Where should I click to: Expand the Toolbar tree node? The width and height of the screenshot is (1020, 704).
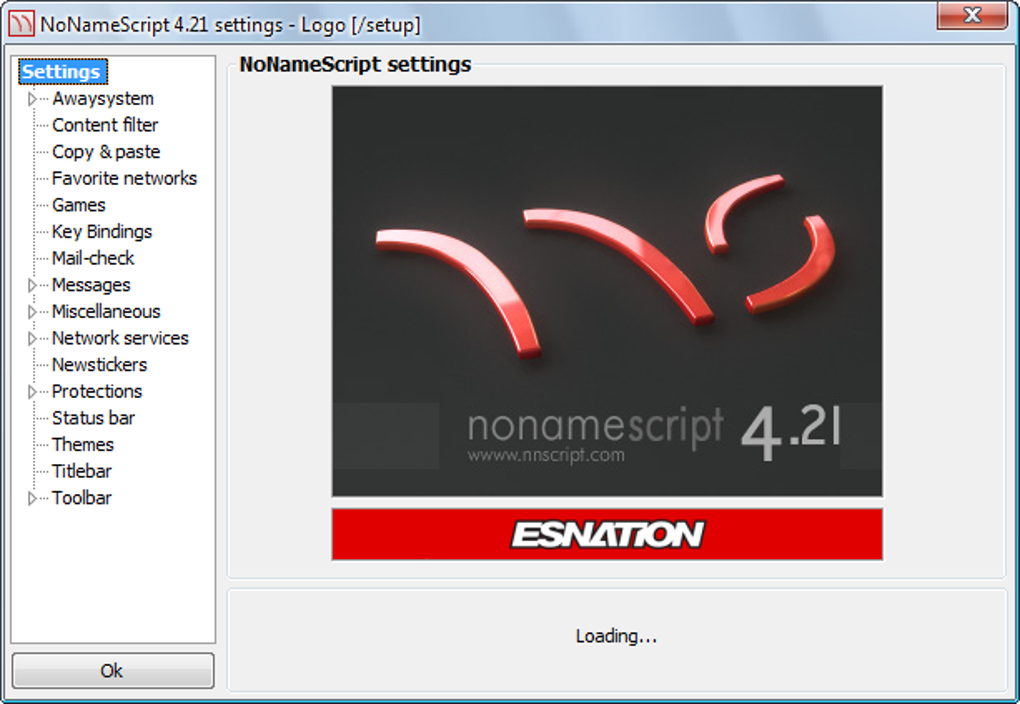[31, 498]
